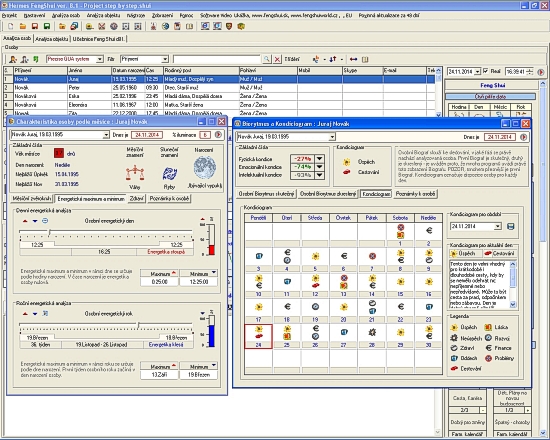Open the Nastavení menu

pos(34,15)
